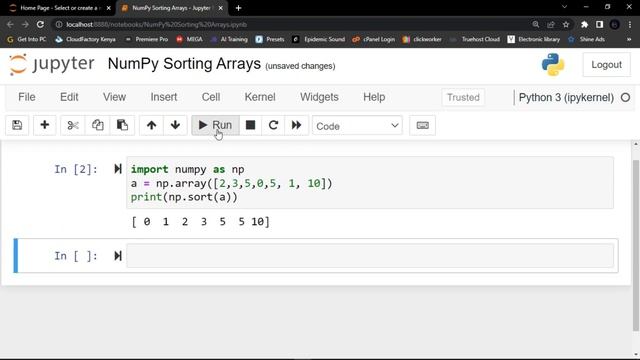Close the NumPy Sorting Arrays browser tab
The width and height of the screenshot is (640, 360).
220,8
